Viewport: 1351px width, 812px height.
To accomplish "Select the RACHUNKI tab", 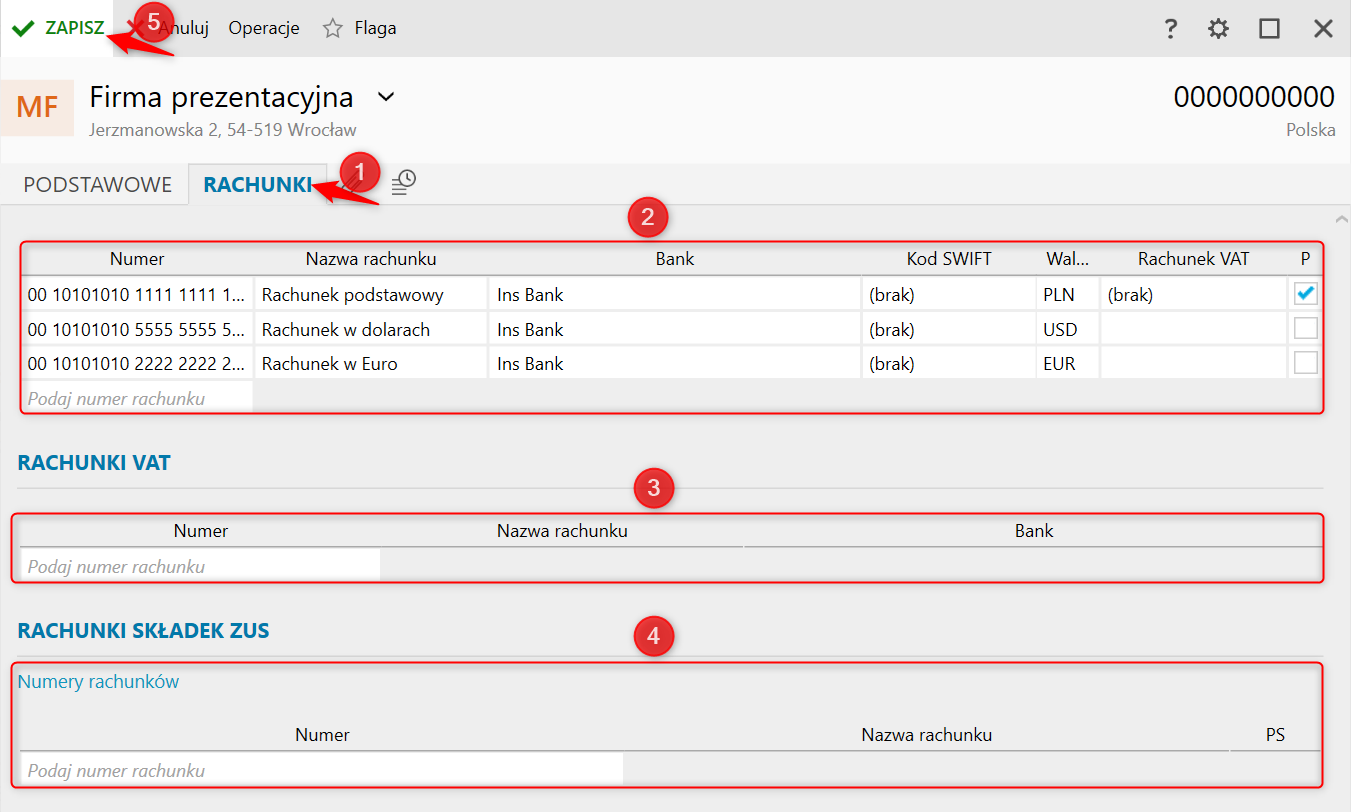I will 257,185.
